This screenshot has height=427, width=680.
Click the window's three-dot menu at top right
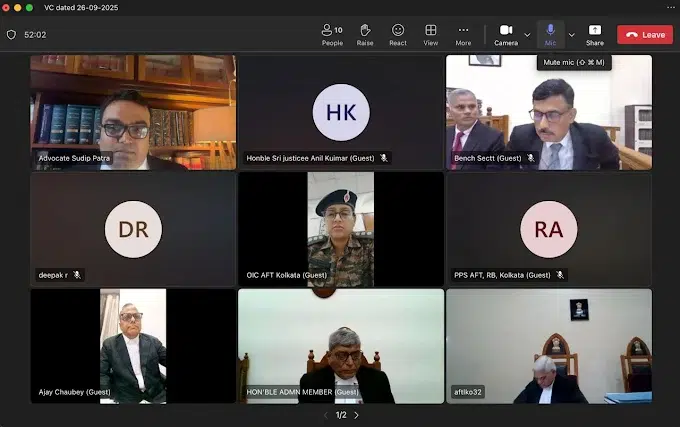[x=669, y=8]
